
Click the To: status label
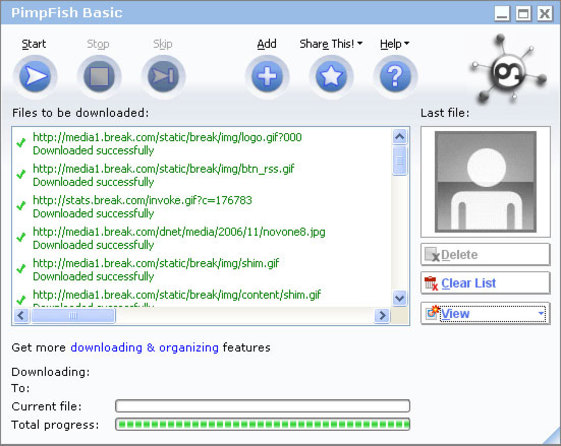(21, 388)
